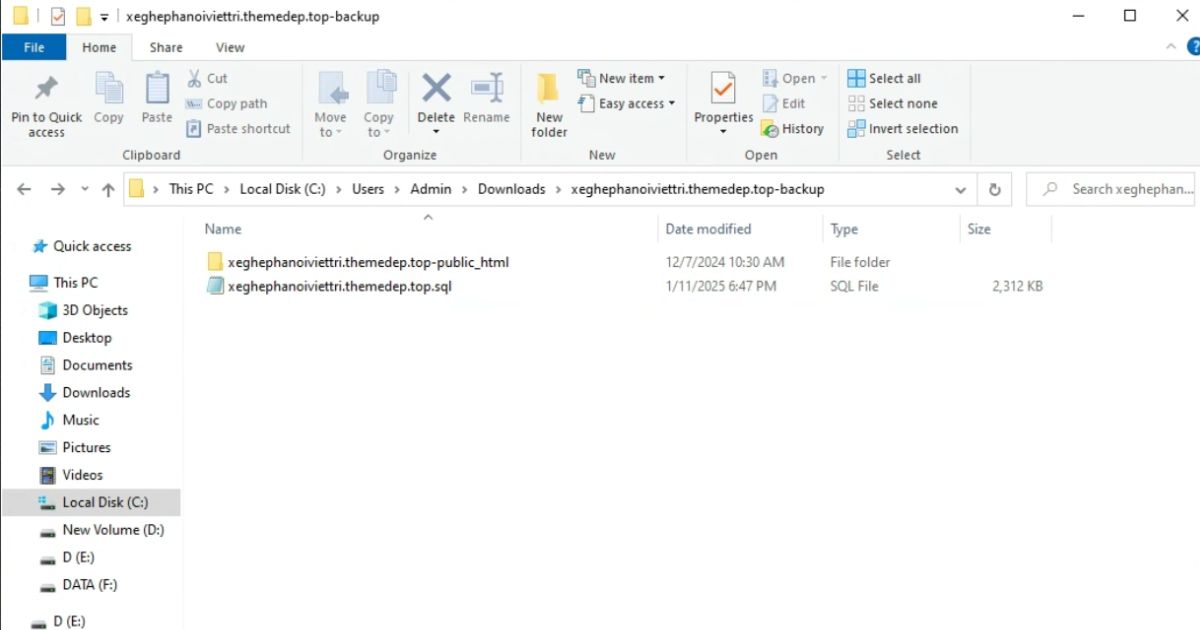Switch to the View ribbon tab
The image size is (1200, 630).
click(x=230, y=47)
